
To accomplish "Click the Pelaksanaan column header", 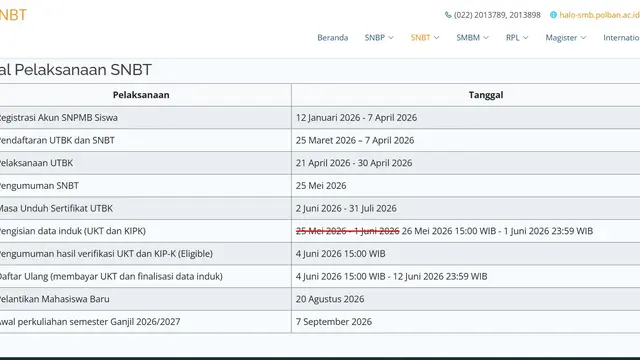I will [141, 95].
